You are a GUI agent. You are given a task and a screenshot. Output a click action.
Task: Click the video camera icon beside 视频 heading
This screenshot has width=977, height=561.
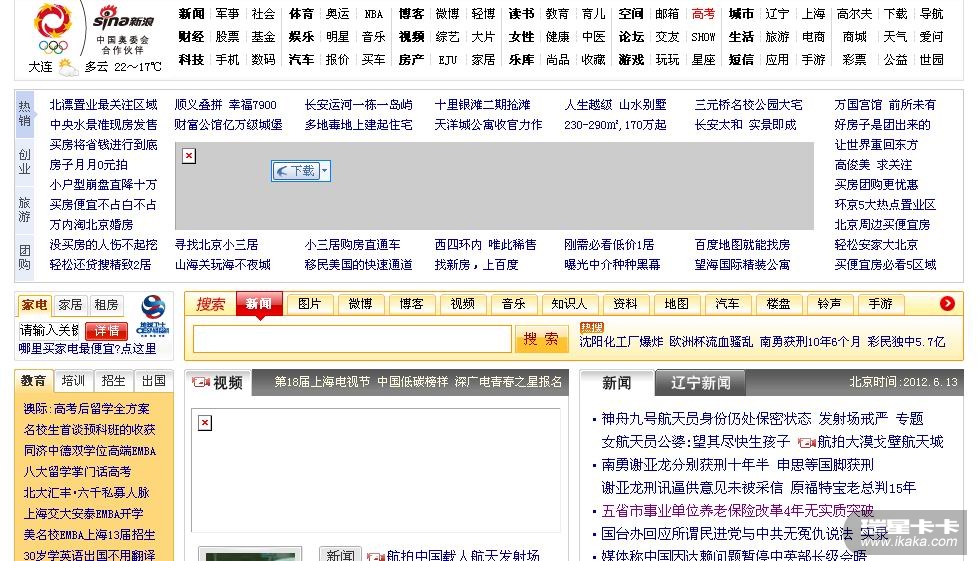coord(201,382)
